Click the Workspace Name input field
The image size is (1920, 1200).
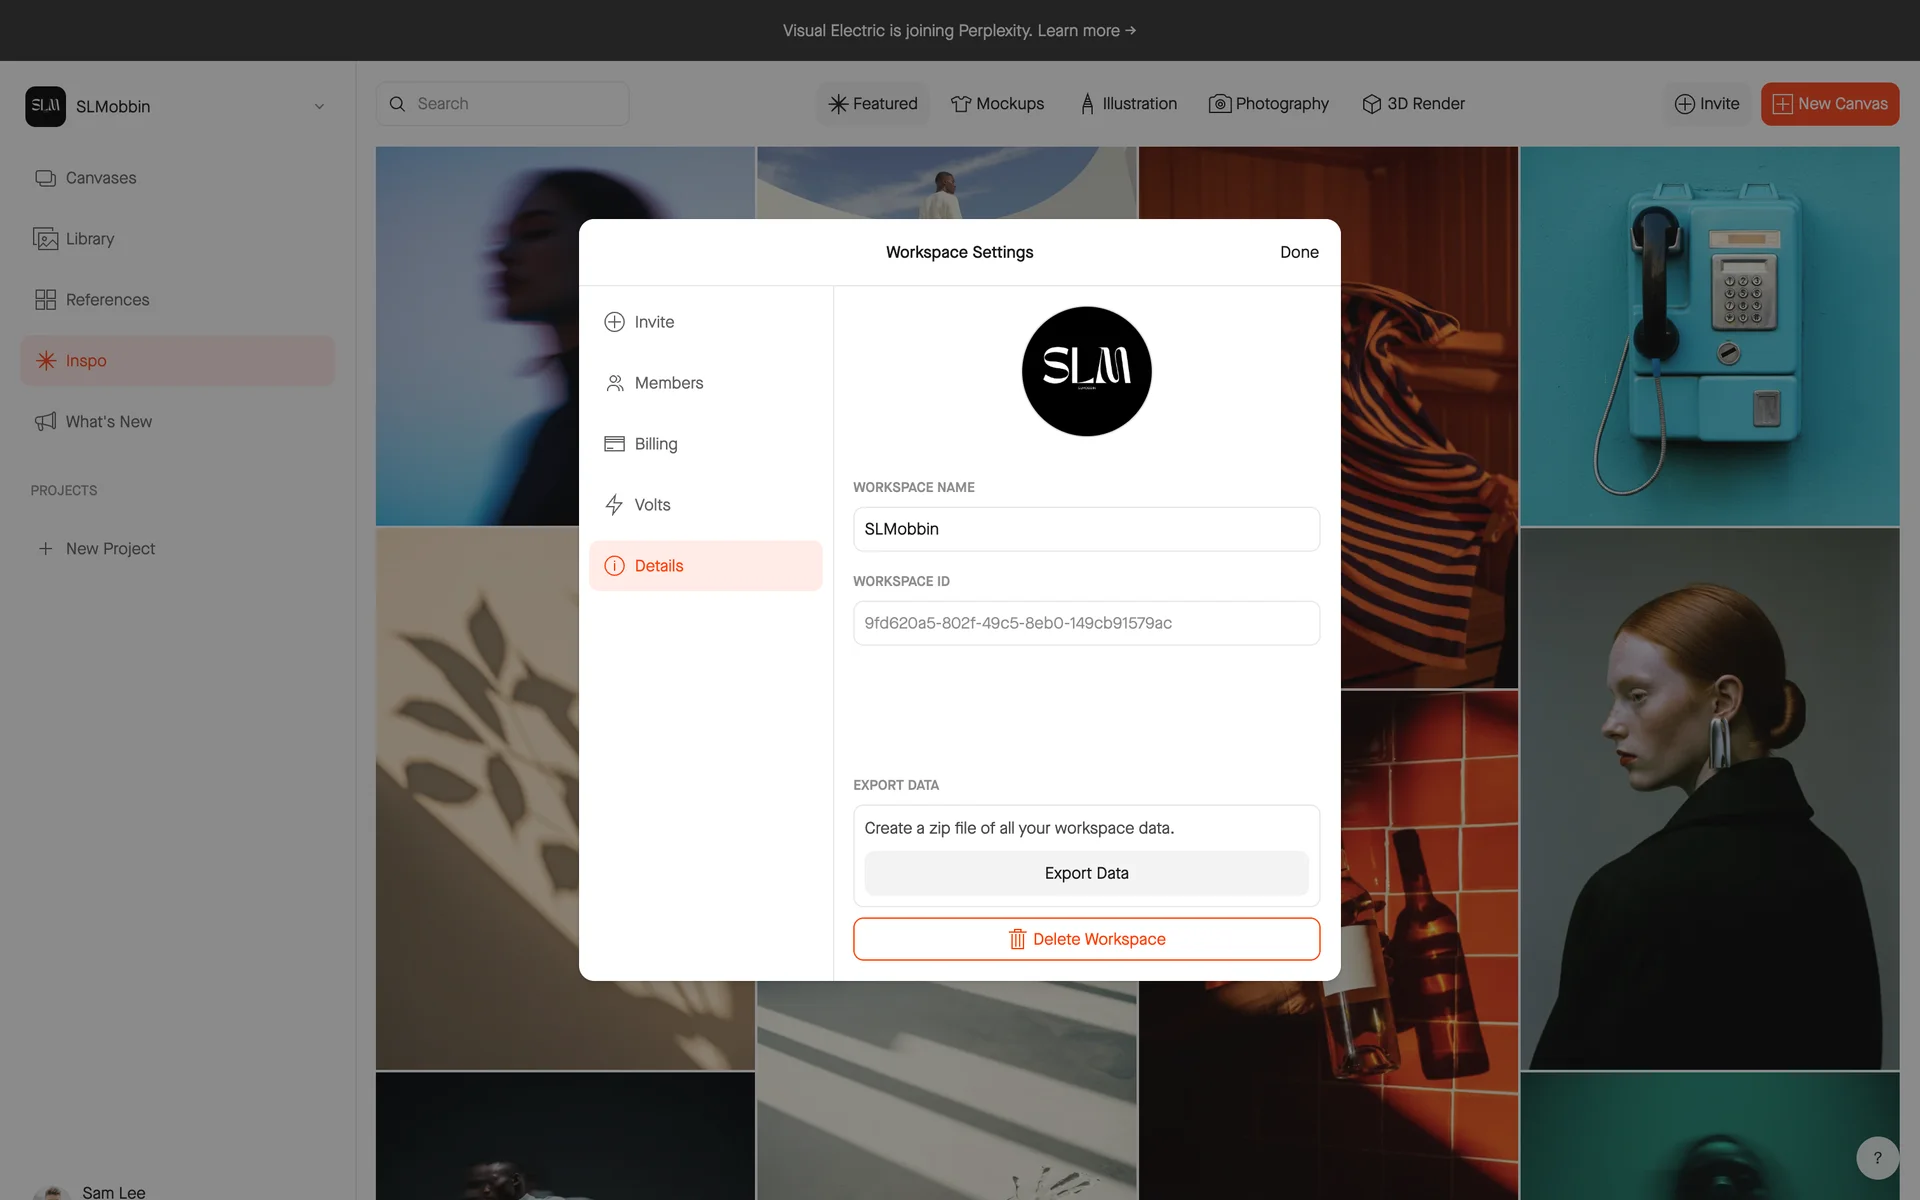tap(1086, 529)
